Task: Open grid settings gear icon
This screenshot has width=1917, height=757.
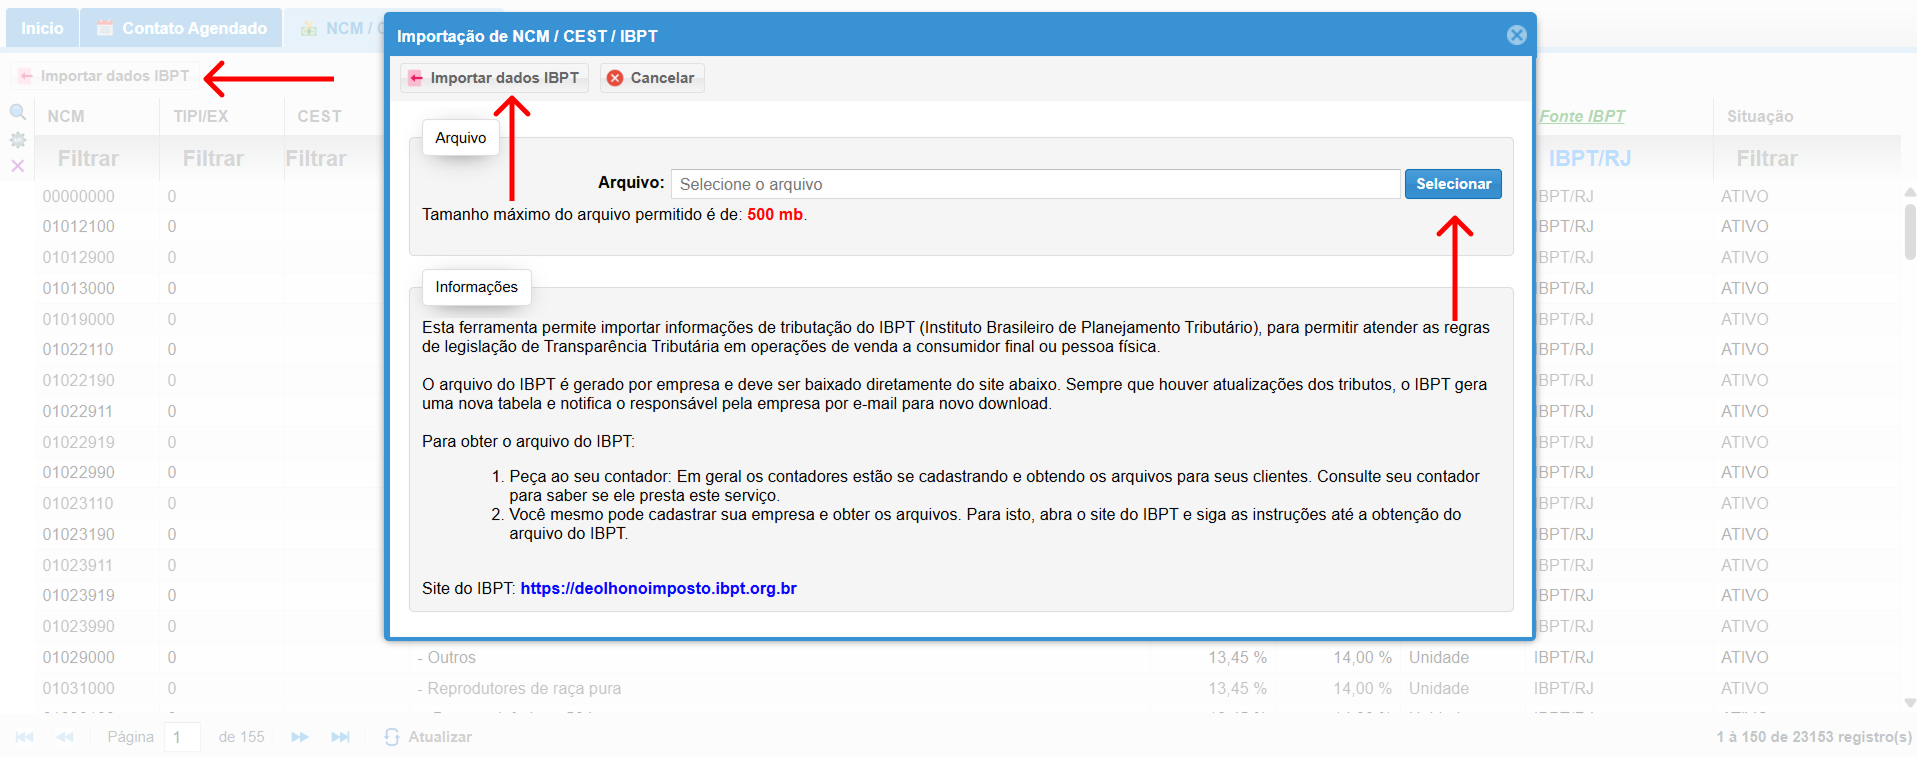Action: [x=18, y=140]
